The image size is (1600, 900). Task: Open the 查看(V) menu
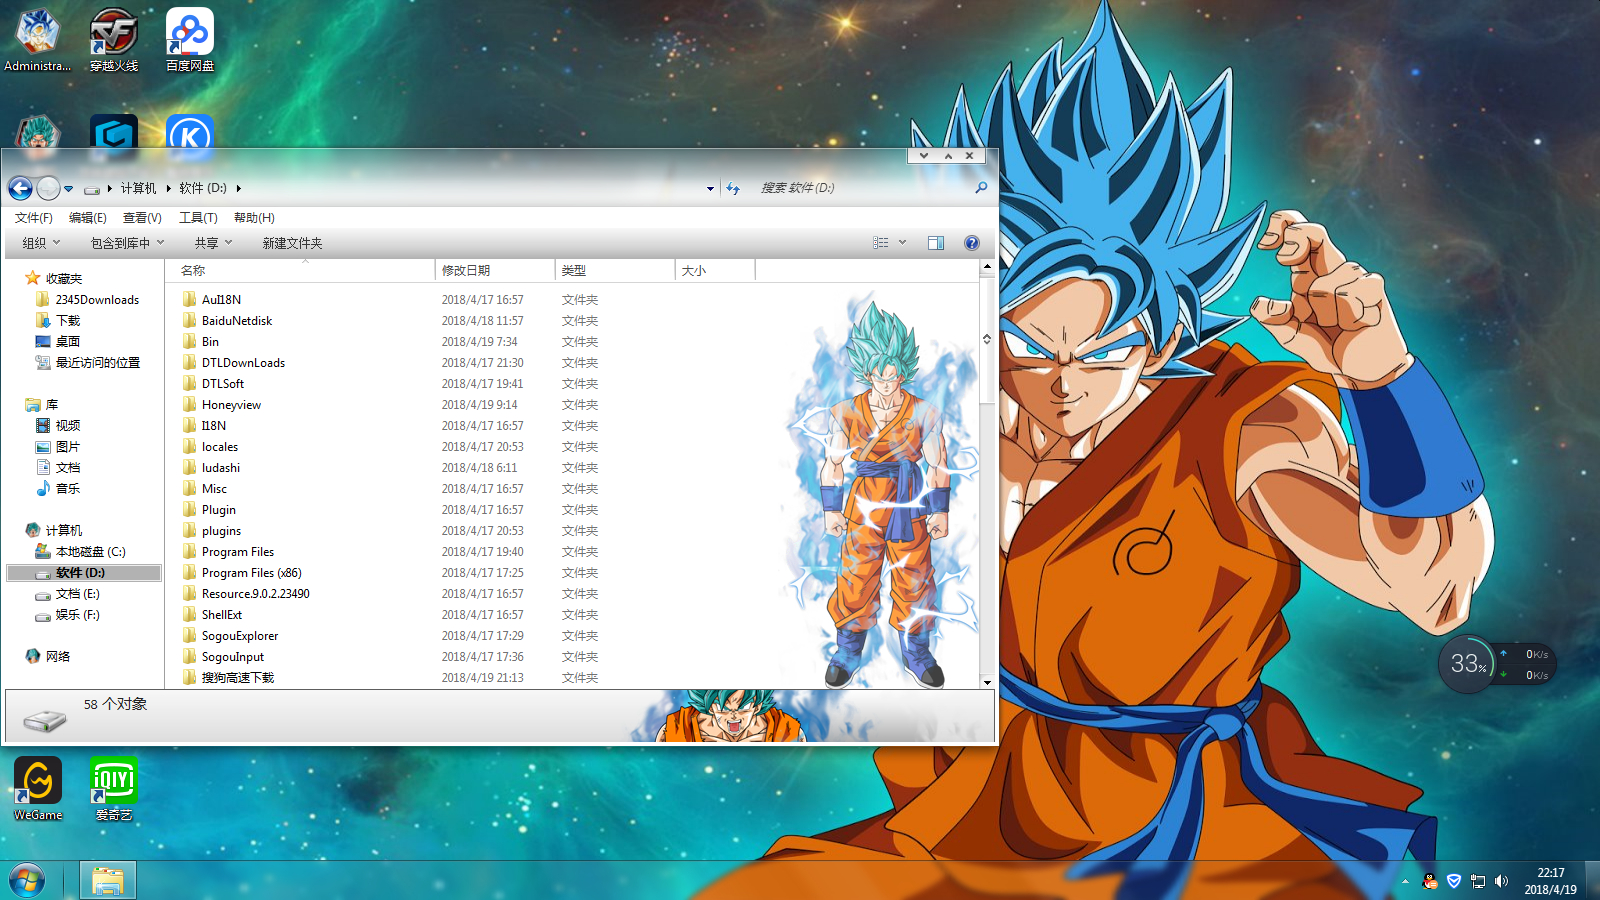point(142,218)
